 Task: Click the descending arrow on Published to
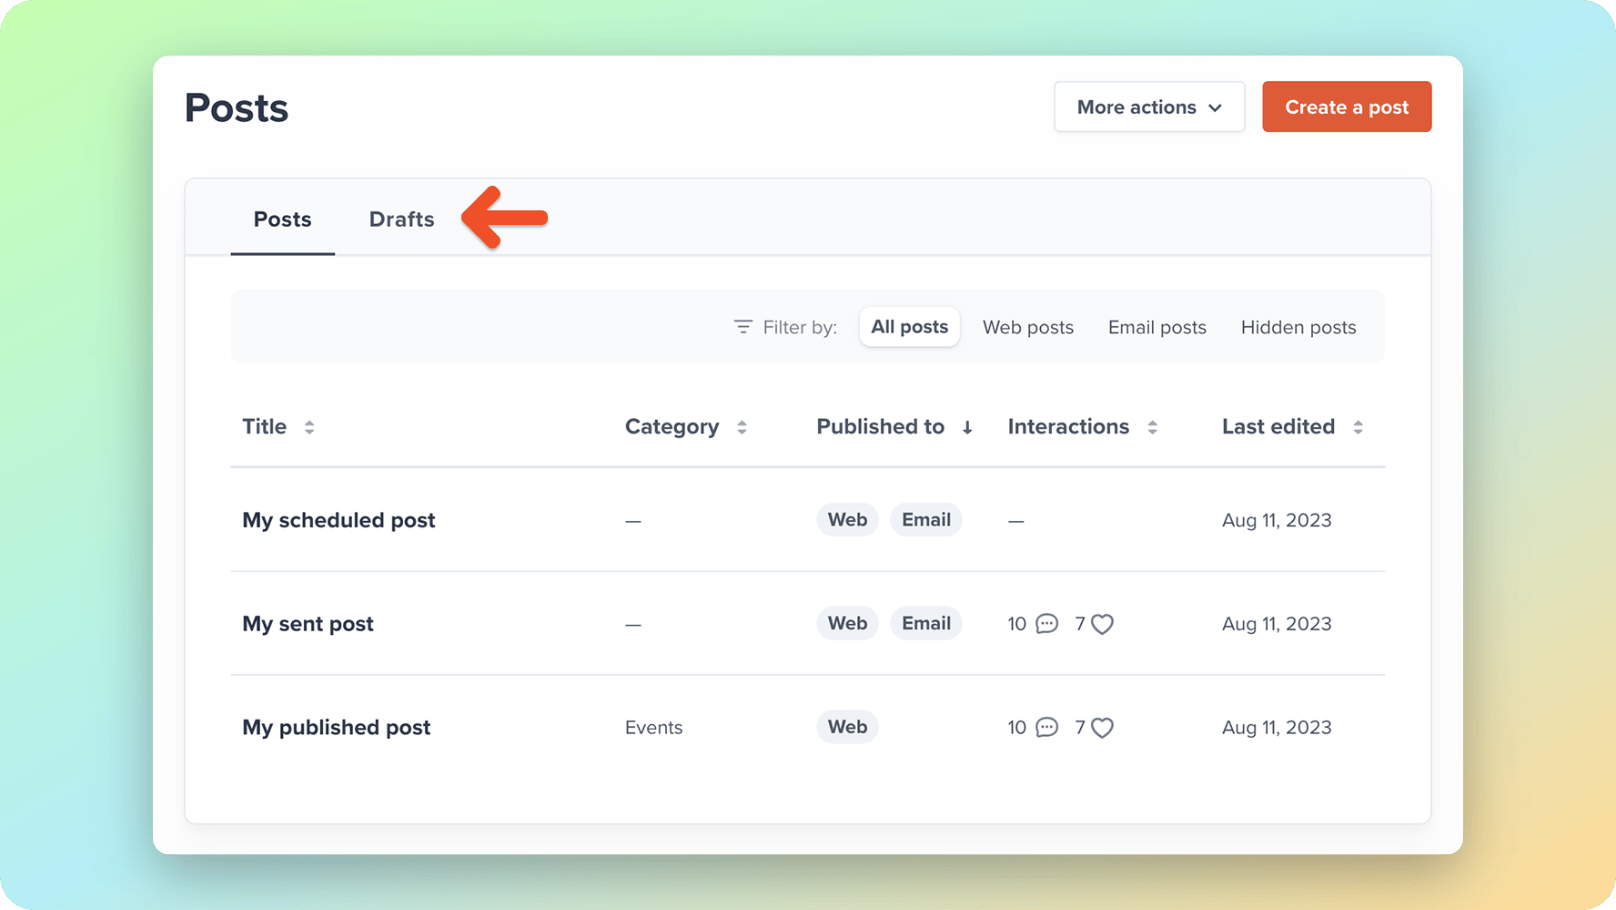[x=967, y=427]
